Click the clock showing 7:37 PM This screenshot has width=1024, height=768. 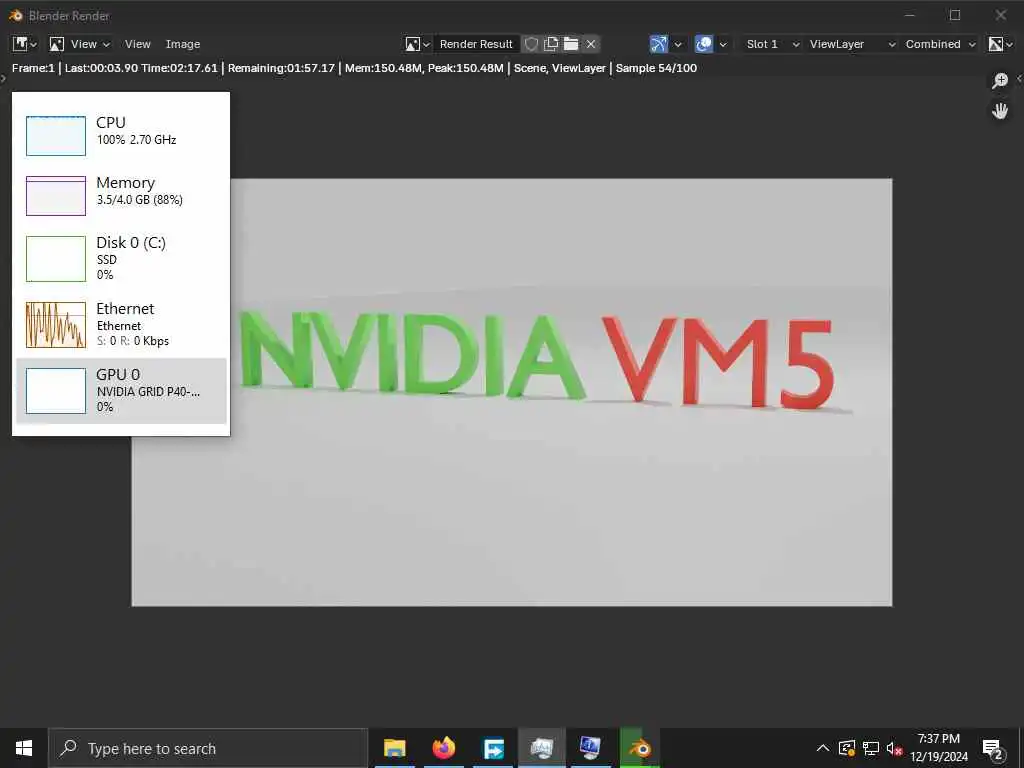click(x=939, y=748)
